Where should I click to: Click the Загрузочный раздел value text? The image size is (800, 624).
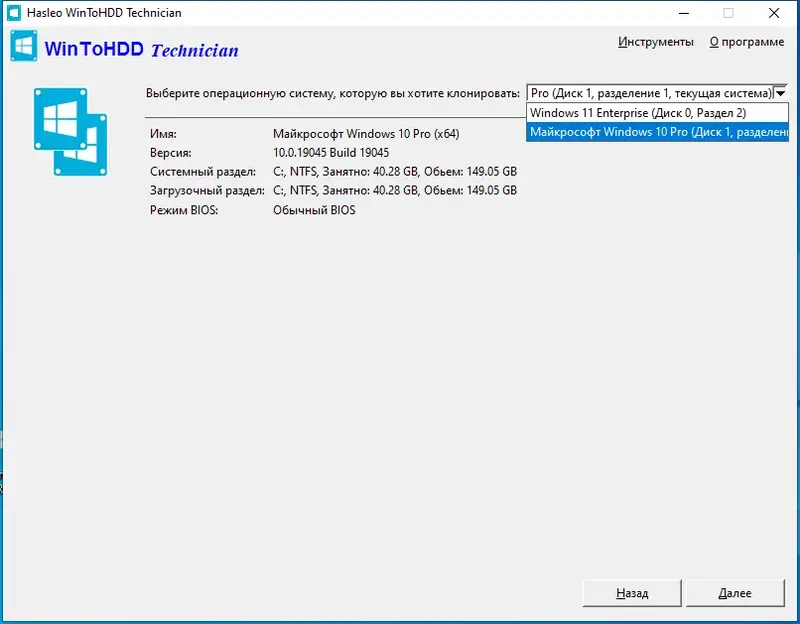[x=395, y=190]
